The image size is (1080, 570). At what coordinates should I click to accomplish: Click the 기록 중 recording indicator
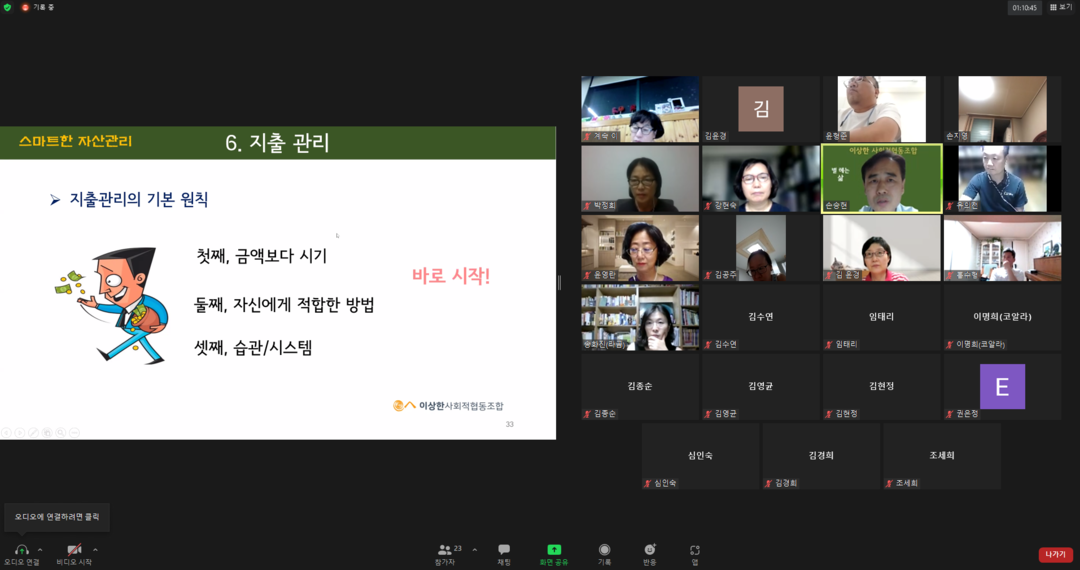coord(38,8)
